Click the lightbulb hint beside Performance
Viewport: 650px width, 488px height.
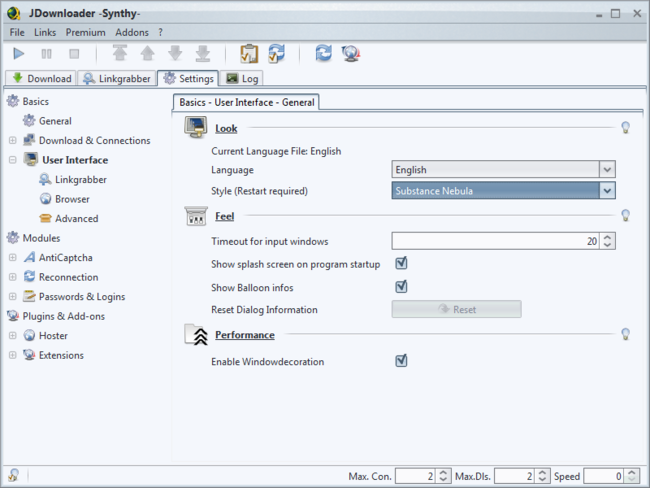(626, 334)
